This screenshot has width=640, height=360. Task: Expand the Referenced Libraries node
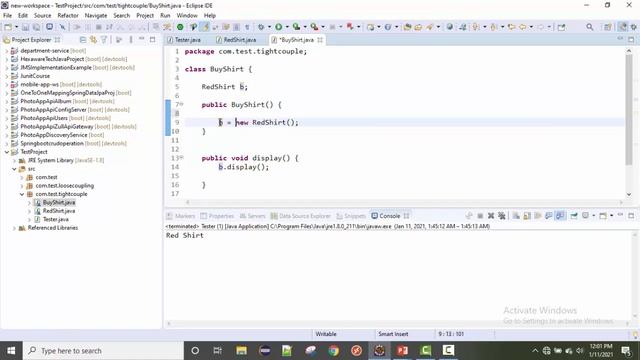coord(14,228)
